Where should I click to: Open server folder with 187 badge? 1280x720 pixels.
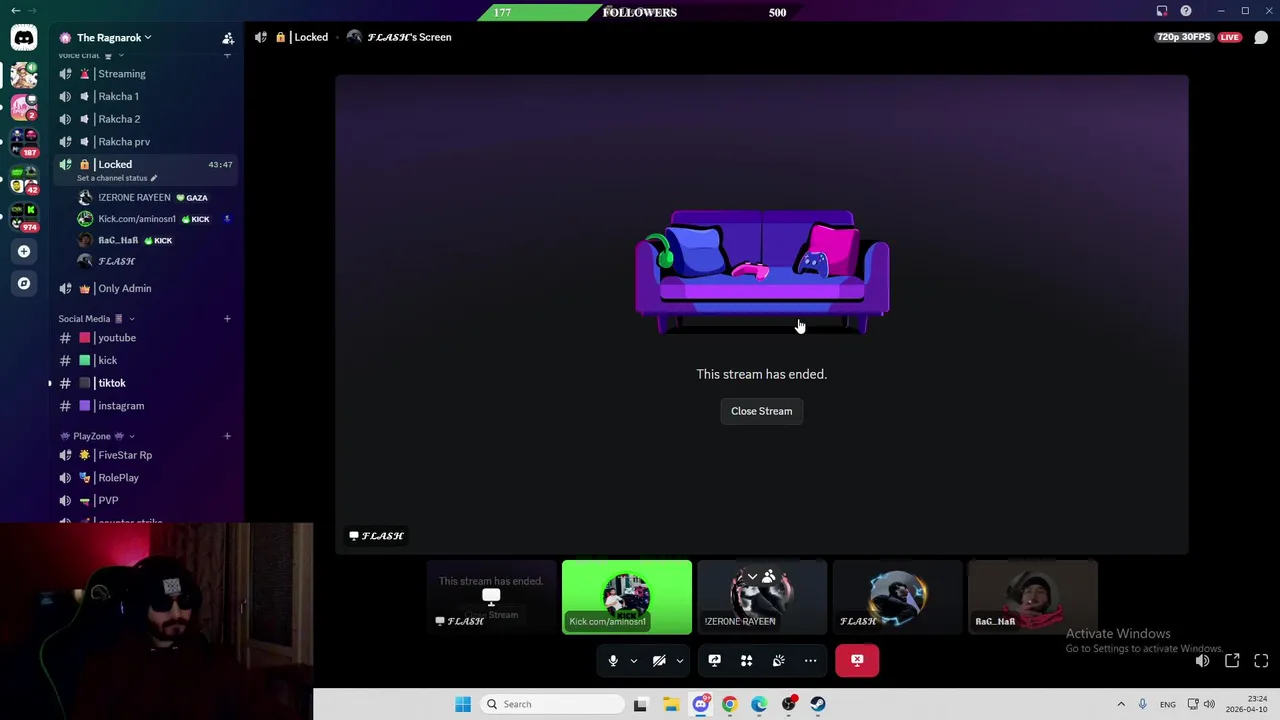pyautogui.click(x=24, y=142)
